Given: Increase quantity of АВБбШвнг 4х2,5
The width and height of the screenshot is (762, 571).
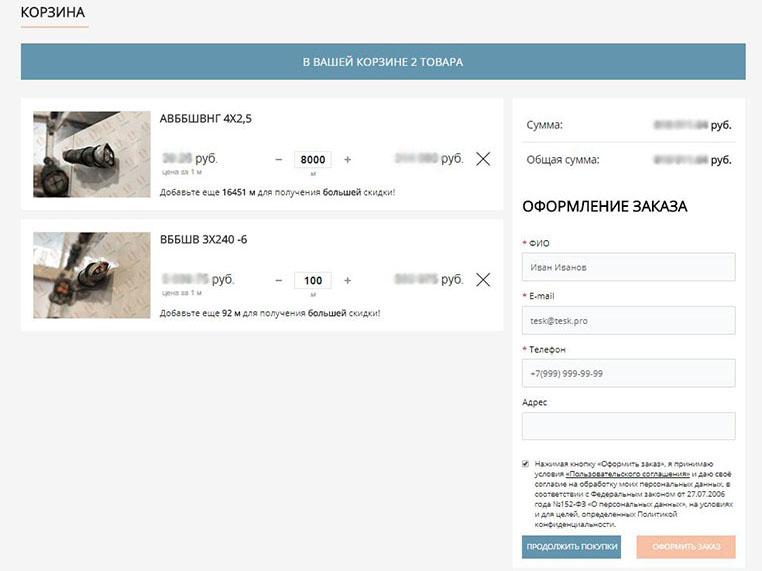Looking at the screenshot, I should click(348, 160).
